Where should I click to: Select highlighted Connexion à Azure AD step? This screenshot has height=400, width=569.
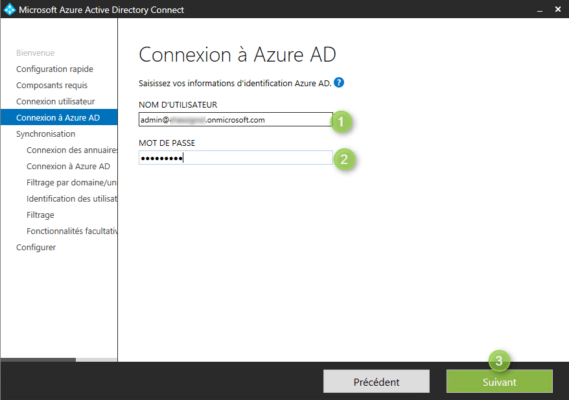[59, 118]
